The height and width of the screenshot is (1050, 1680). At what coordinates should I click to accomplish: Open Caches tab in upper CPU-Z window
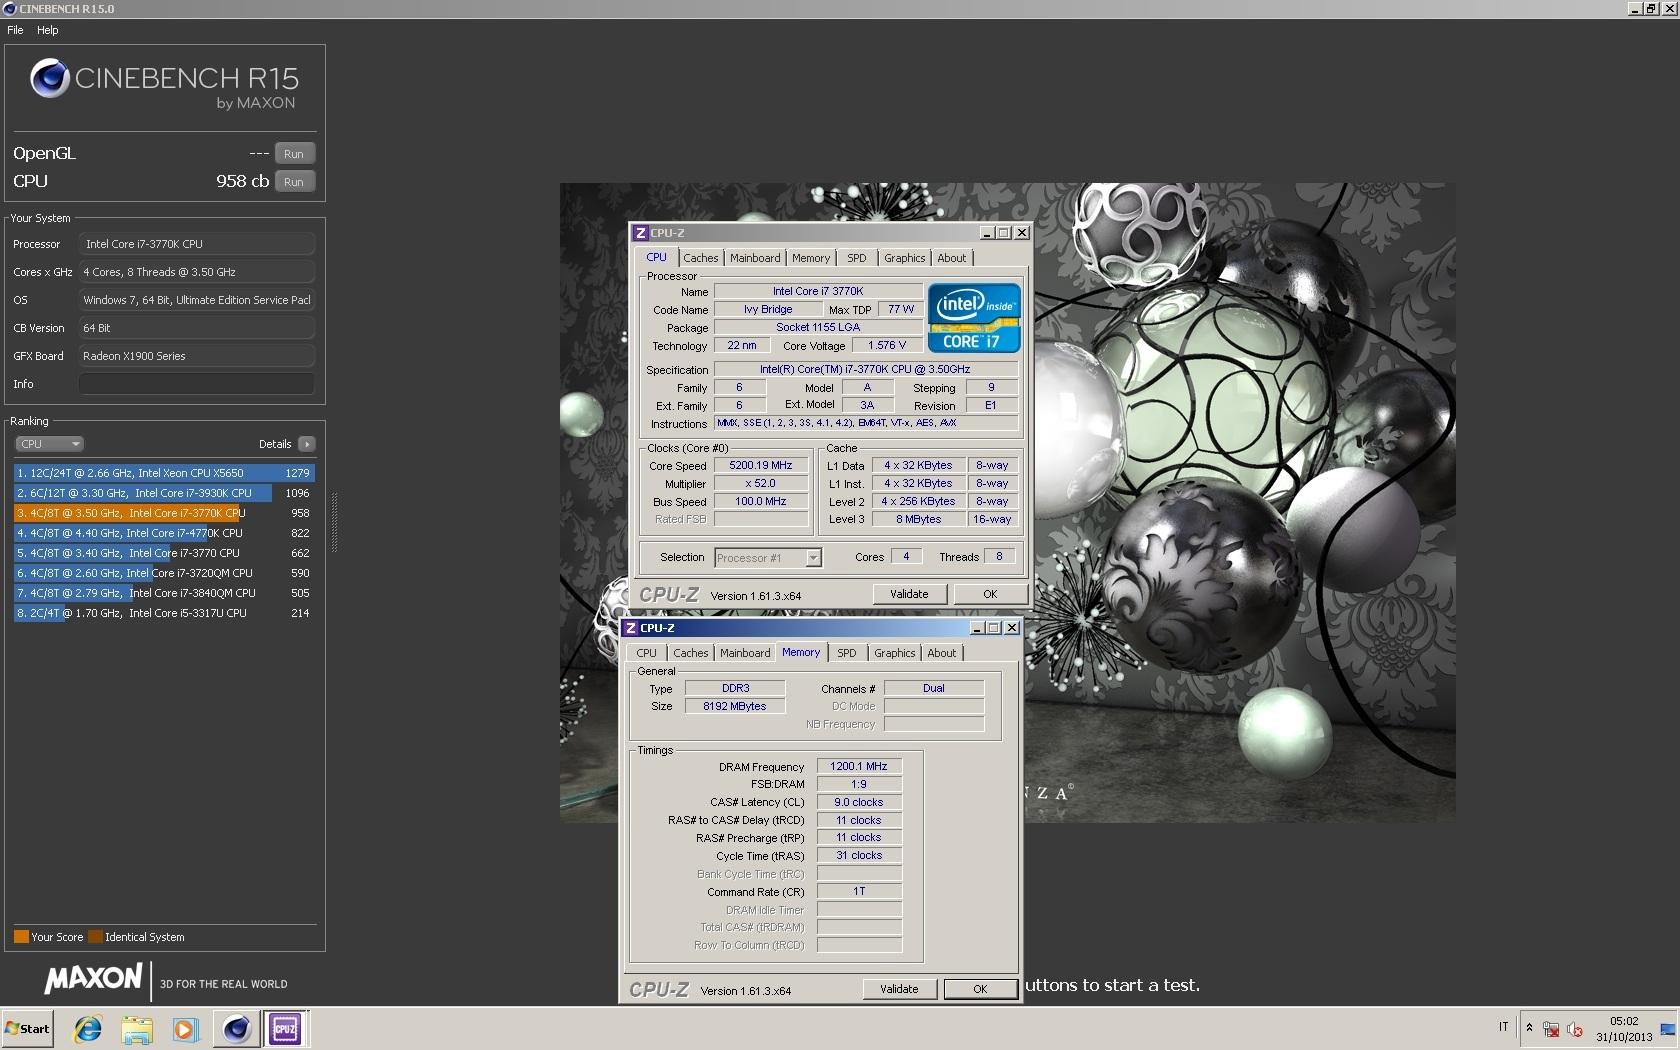701,258
